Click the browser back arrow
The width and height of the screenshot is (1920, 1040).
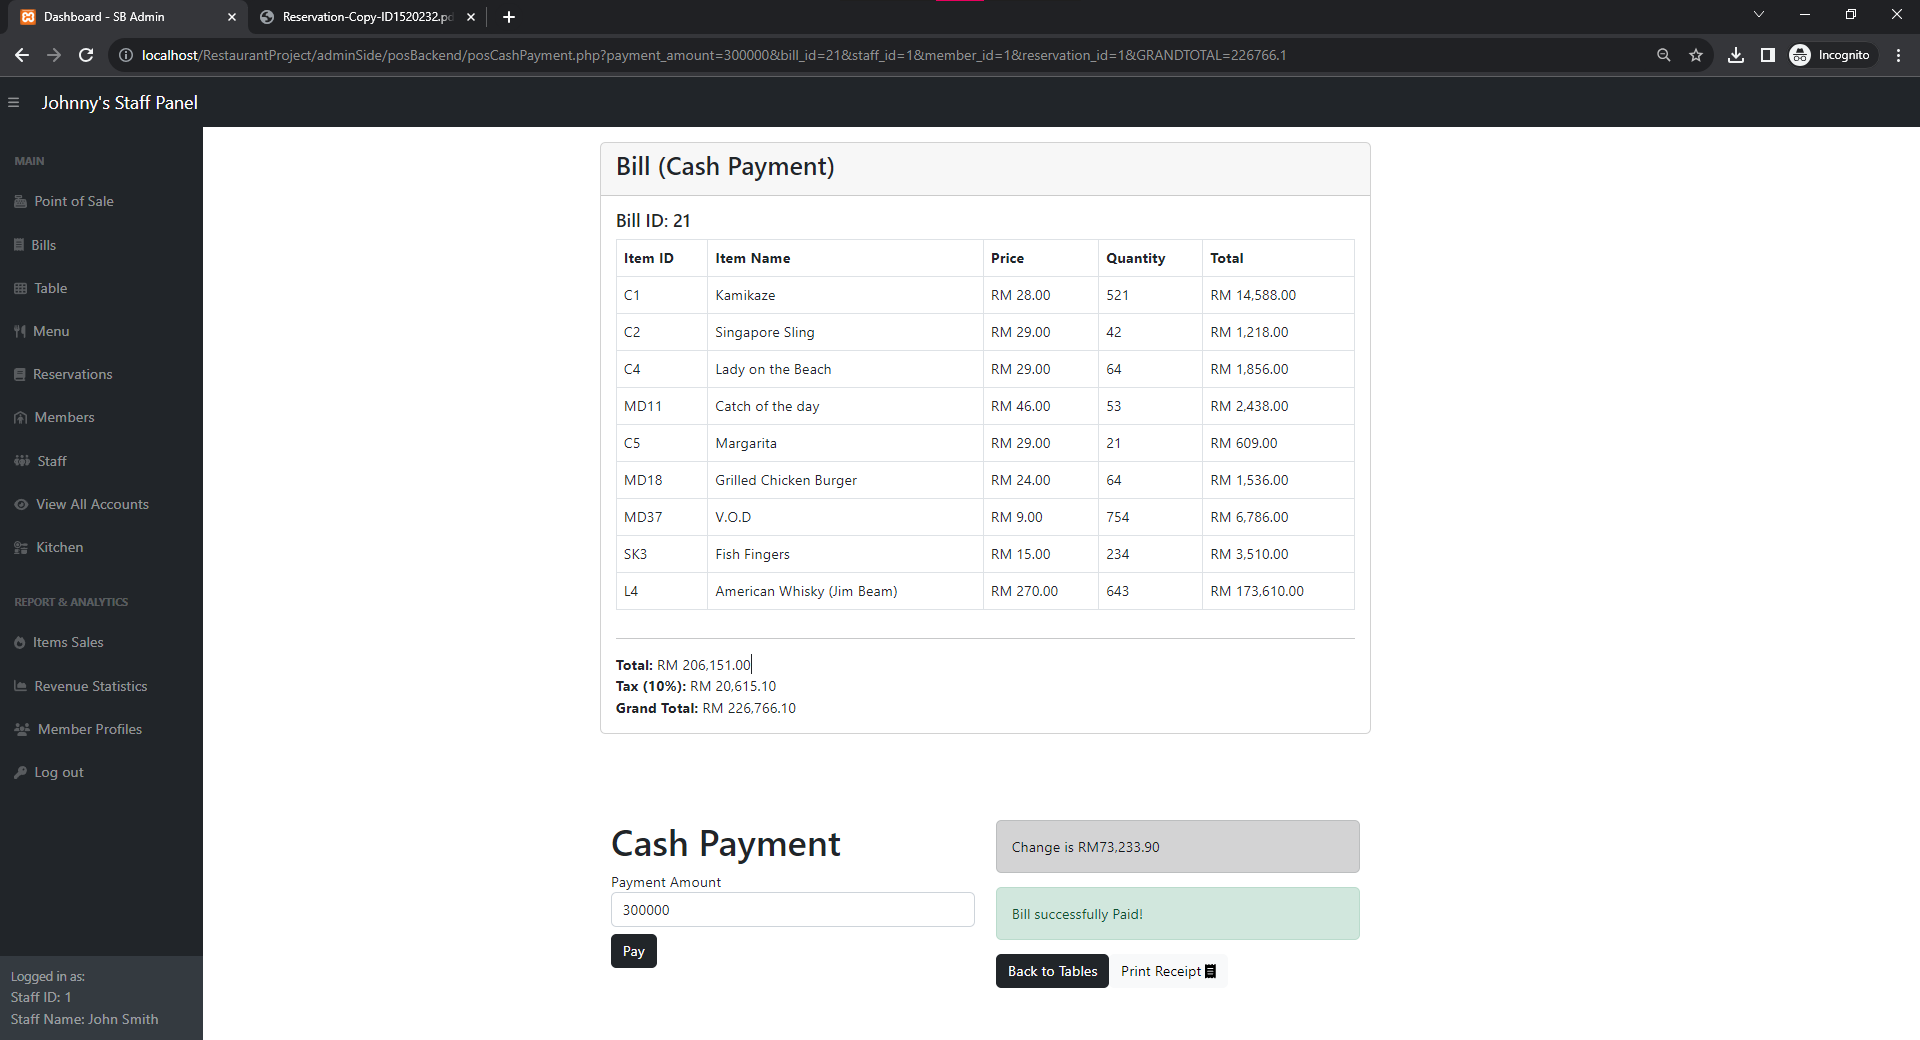pyautogui.click(x=22, y=55)
